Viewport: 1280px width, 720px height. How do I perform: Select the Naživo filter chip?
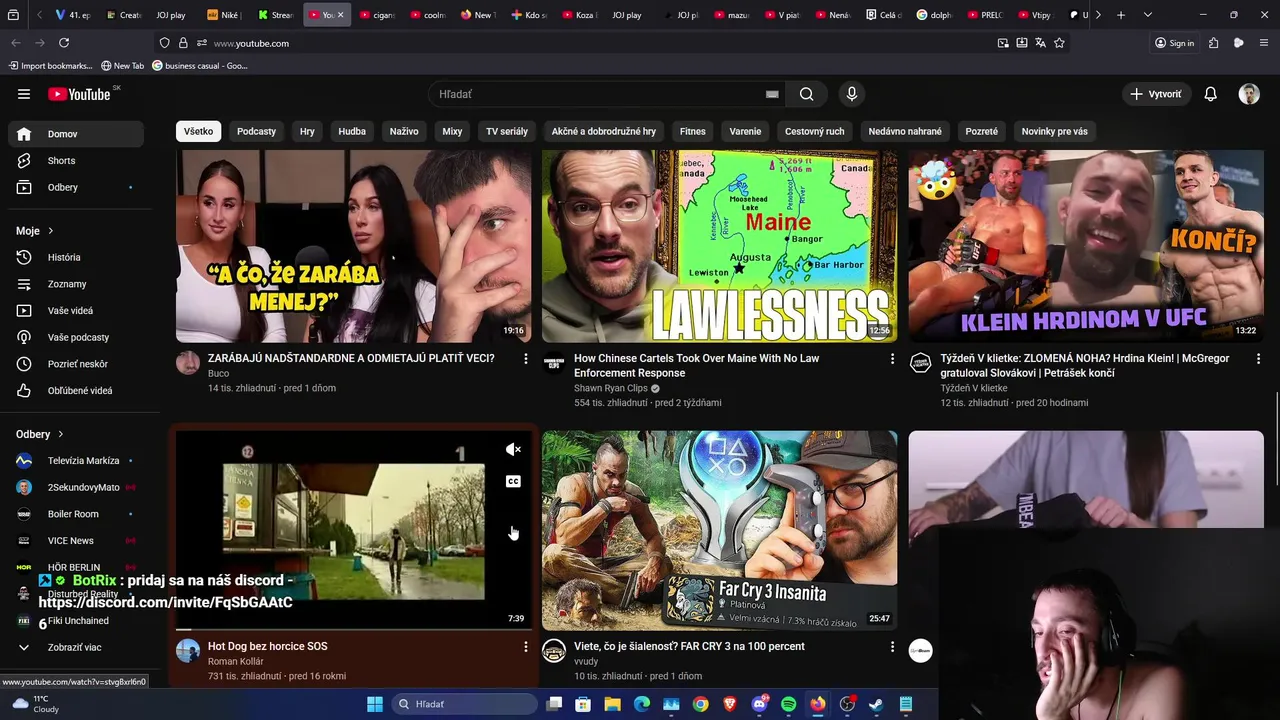point(404,131)
